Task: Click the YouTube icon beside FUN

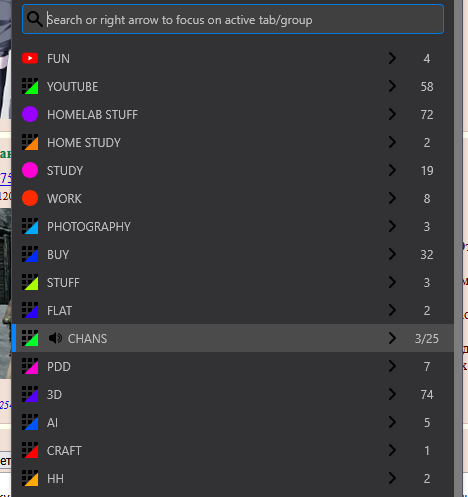Action: pyautogui.click(x=30, y=58)
